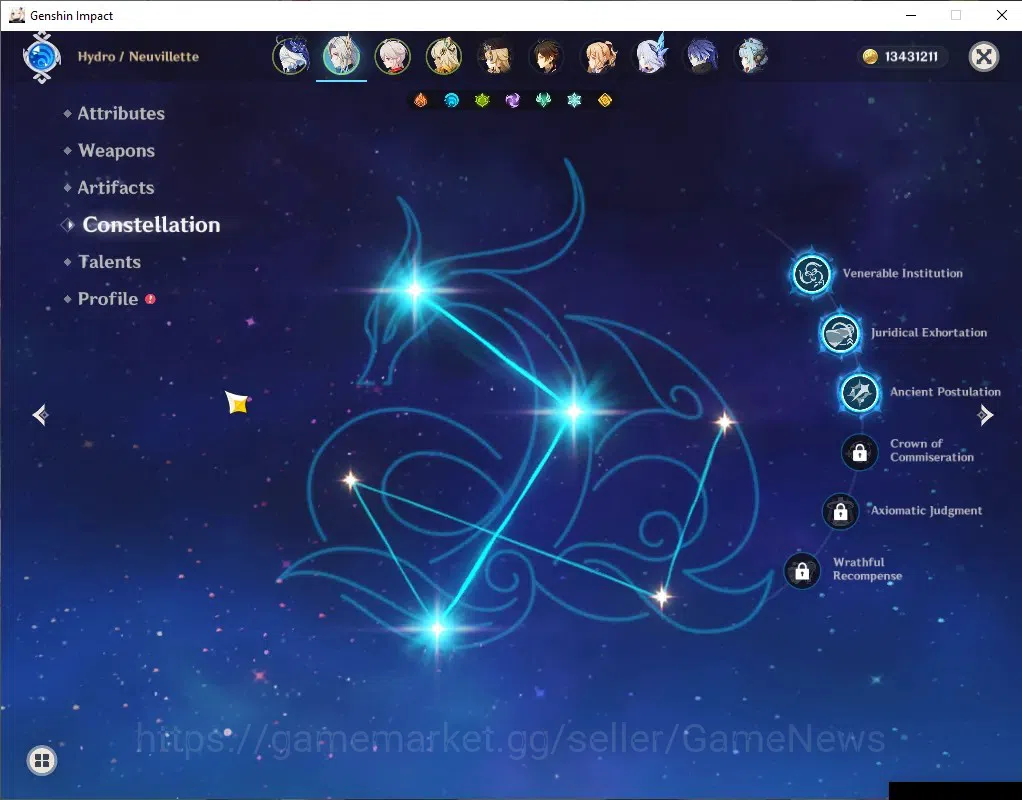Screen dimensions: 1022x800
Task: Open the Profile menu with red alert
Action: click(110, 299)
